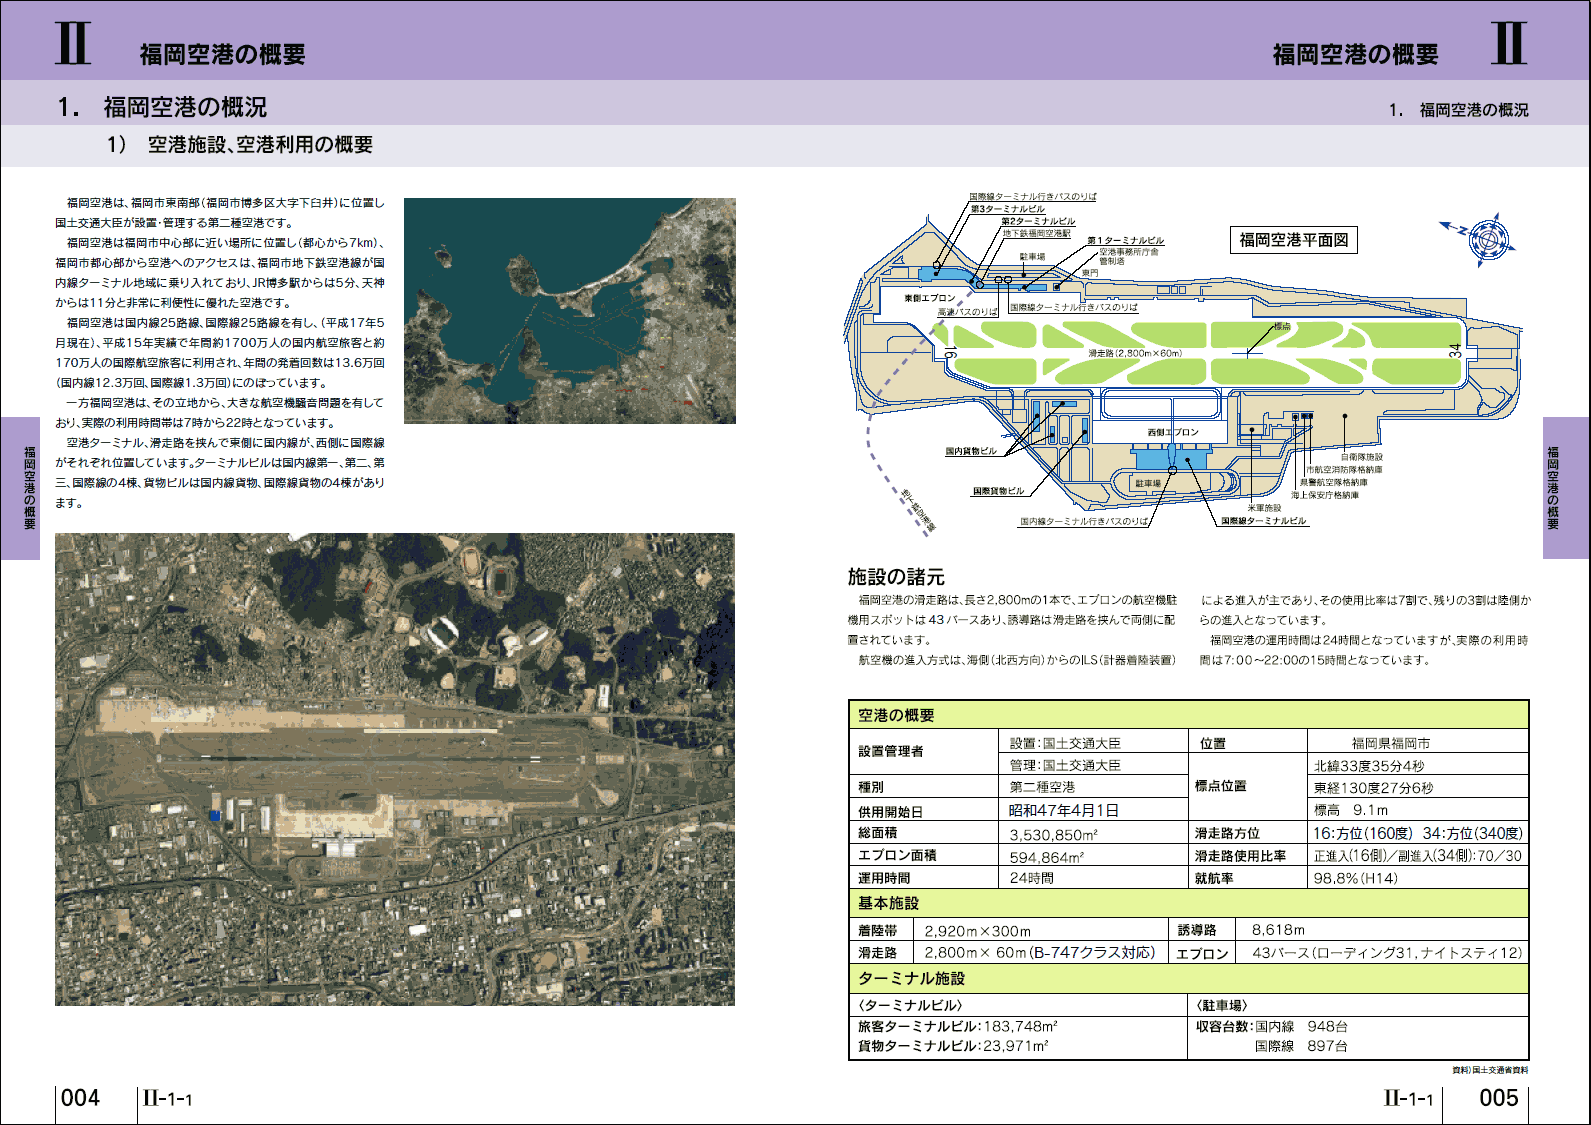This screenshot has height=1125, width=1591.
Task: Click the 国際貨物ビル map label
Action: [999, 492]
